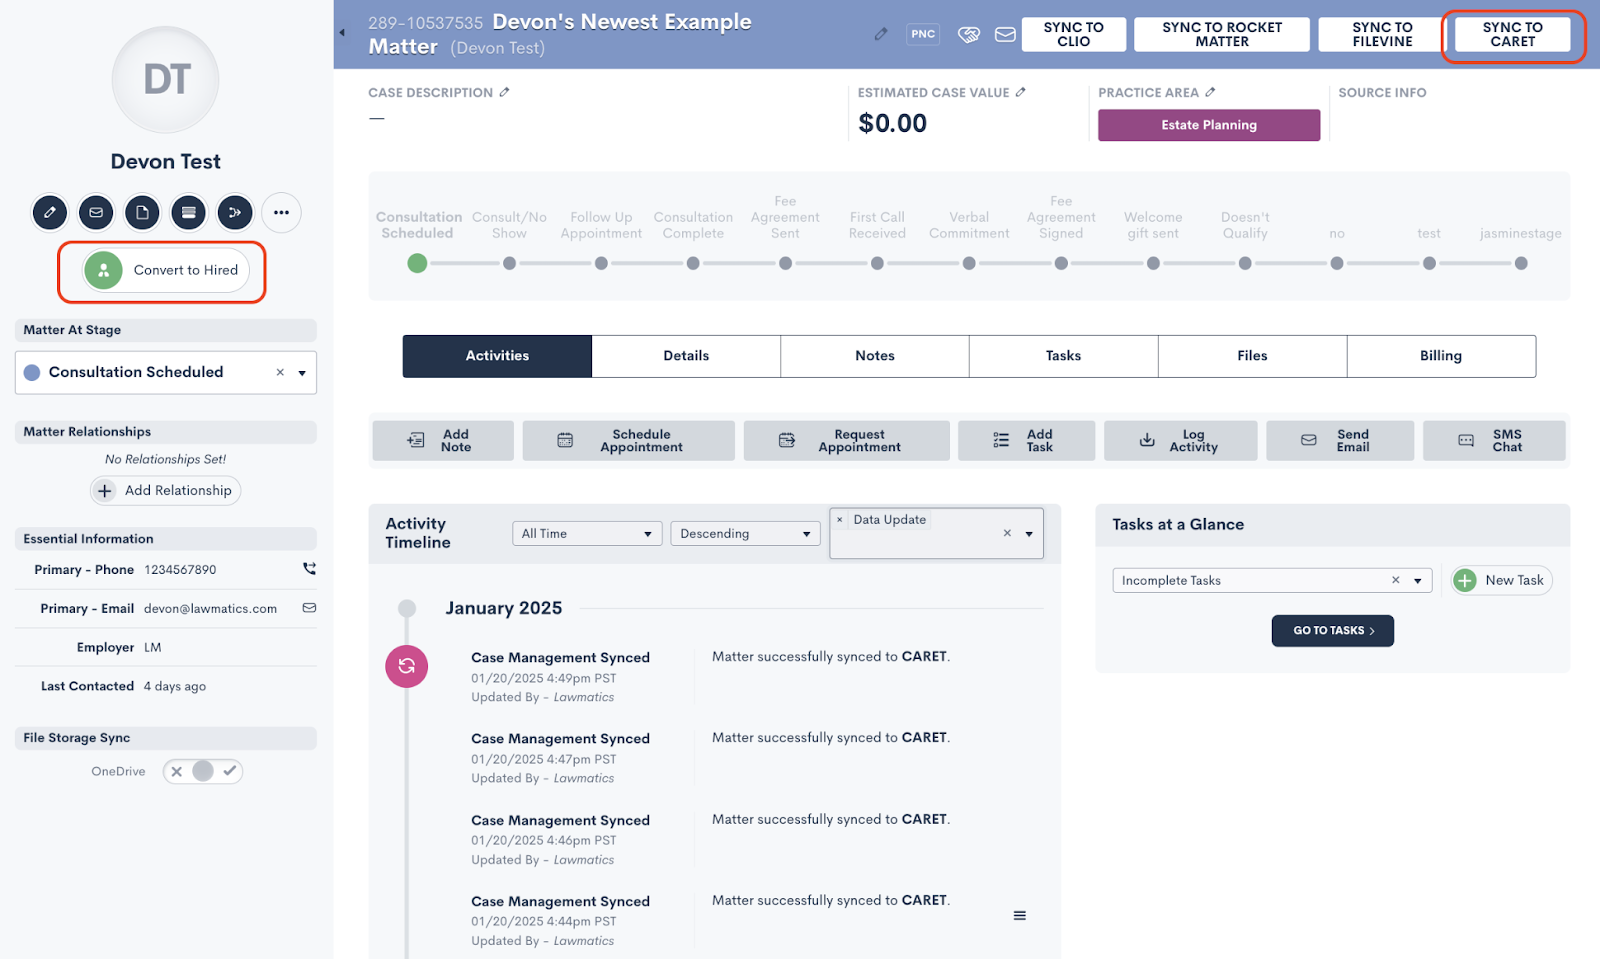
Task: Click the envelope icon in header
Action: point(1005,34)
